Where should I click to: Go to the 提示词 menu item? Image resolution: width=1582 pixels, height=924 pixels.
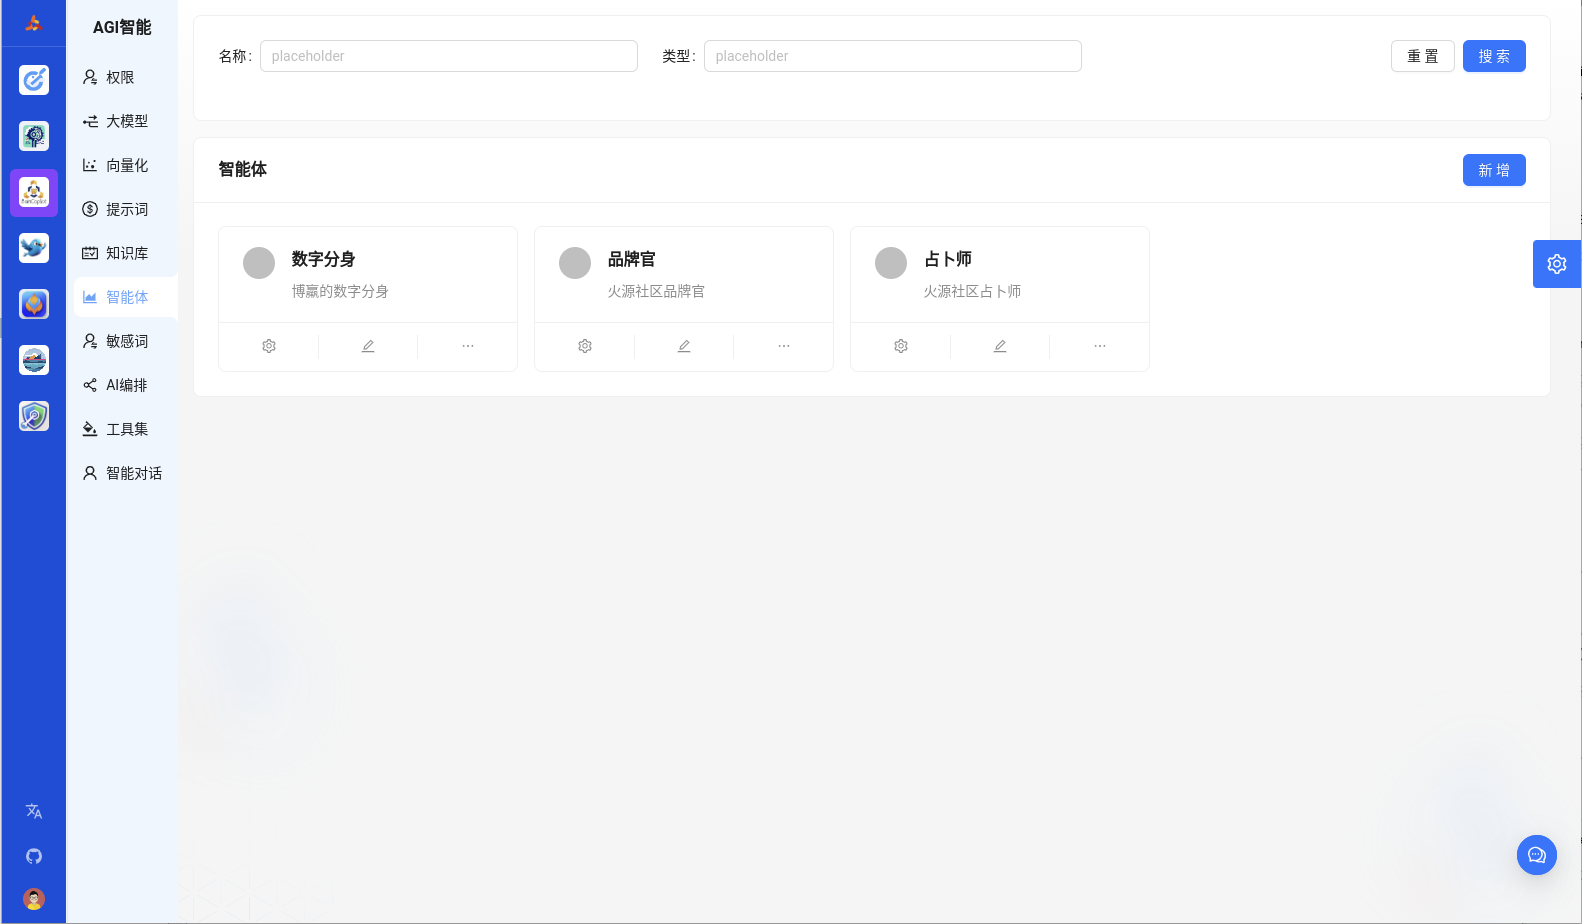126,209
